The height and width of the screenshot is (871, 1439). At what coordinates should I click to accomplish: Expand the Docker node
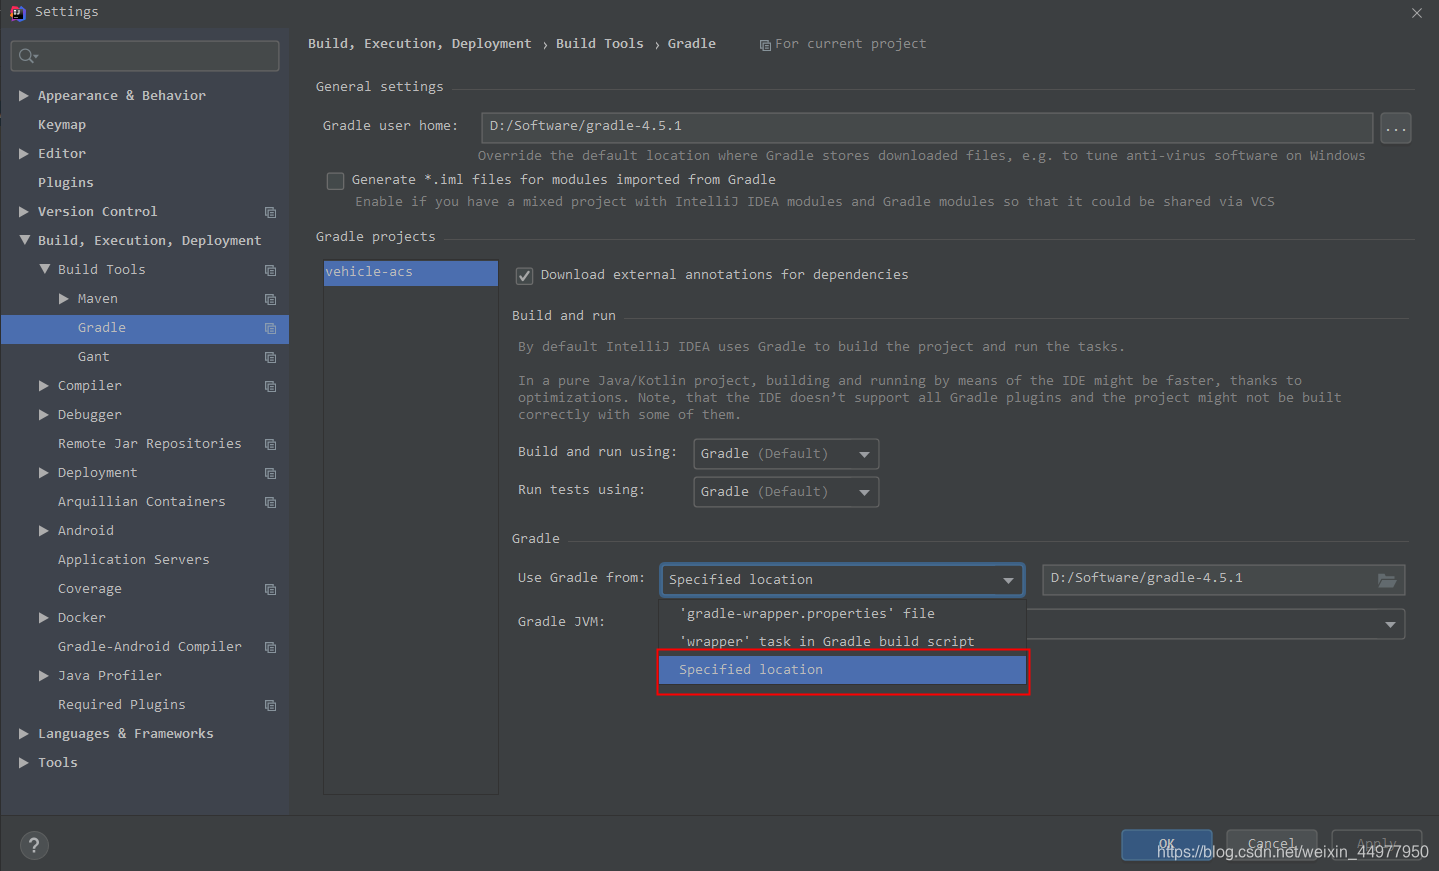[x=44, y=618]
